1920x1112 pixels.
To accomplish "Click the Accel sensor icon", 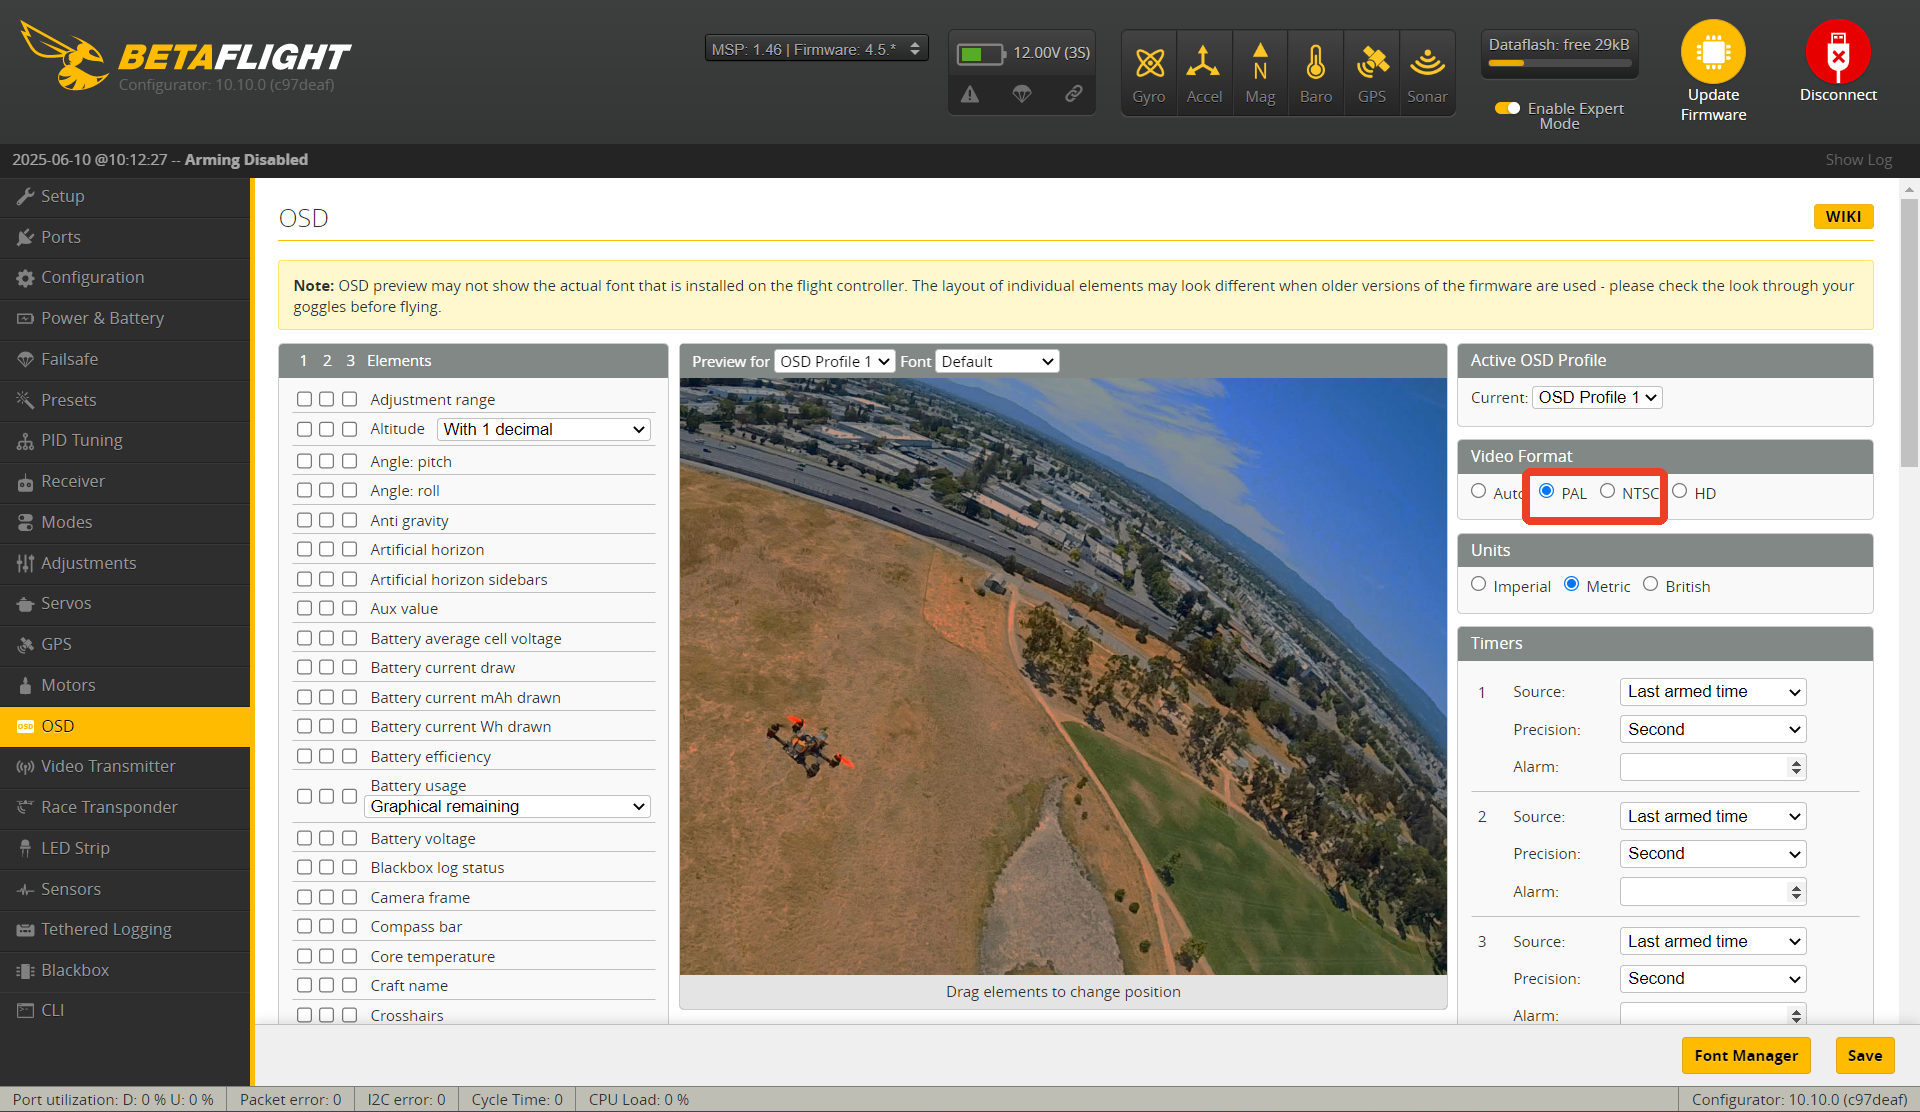I will coord(1203,62).
